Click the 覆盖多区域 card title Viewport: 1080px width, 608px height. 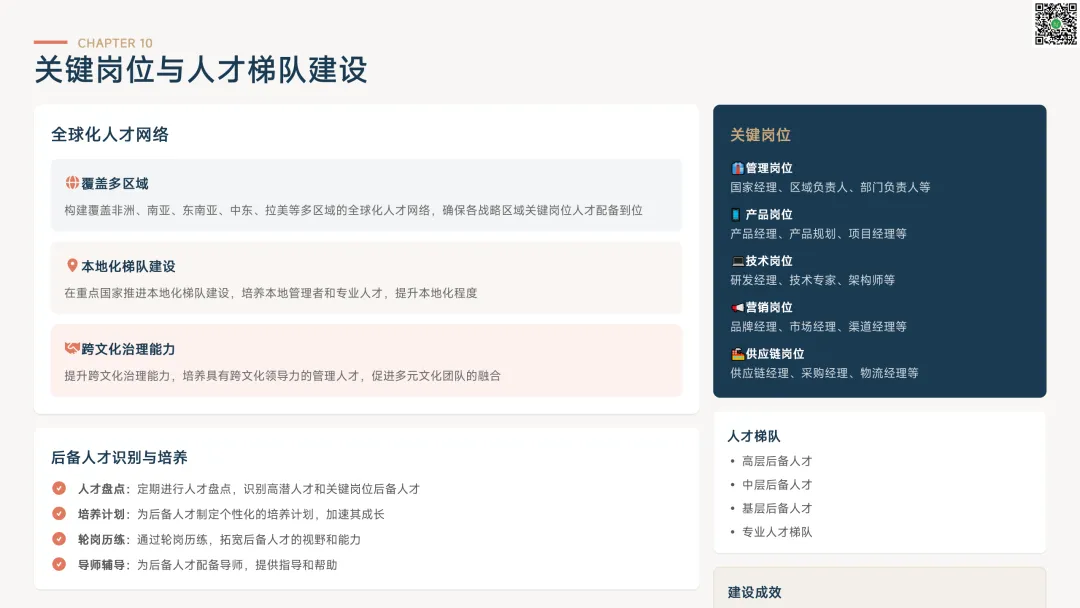pyautogui.click(x=115, y=184)
